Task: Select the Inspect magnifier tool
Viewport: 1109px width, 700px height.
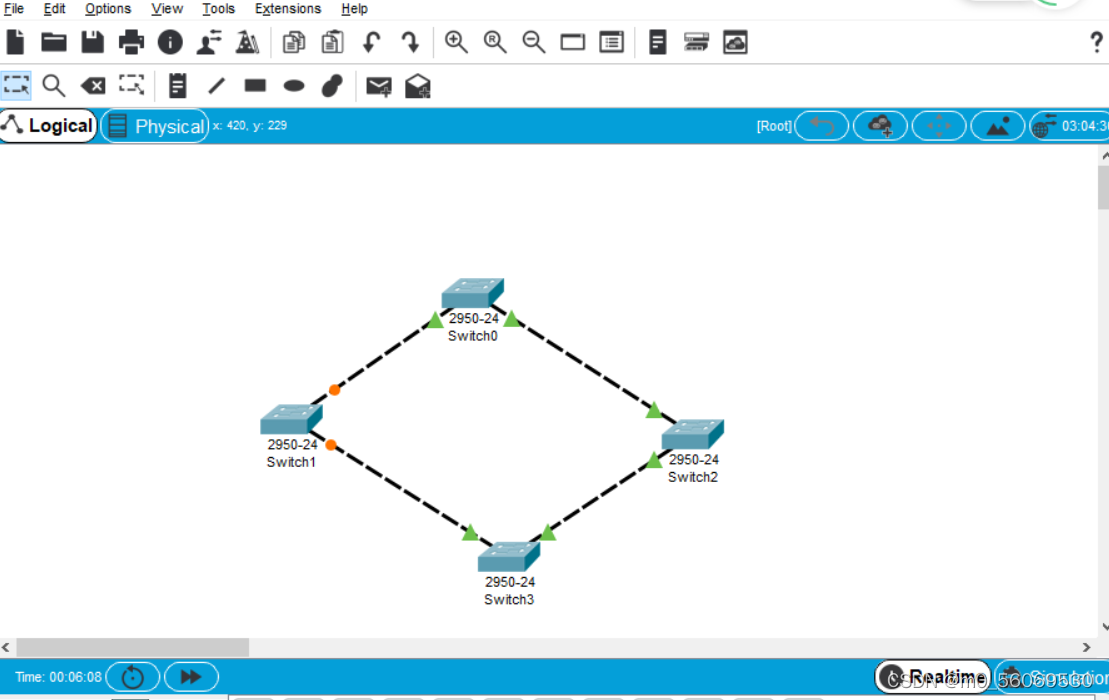Action: (x=54, y=86)
